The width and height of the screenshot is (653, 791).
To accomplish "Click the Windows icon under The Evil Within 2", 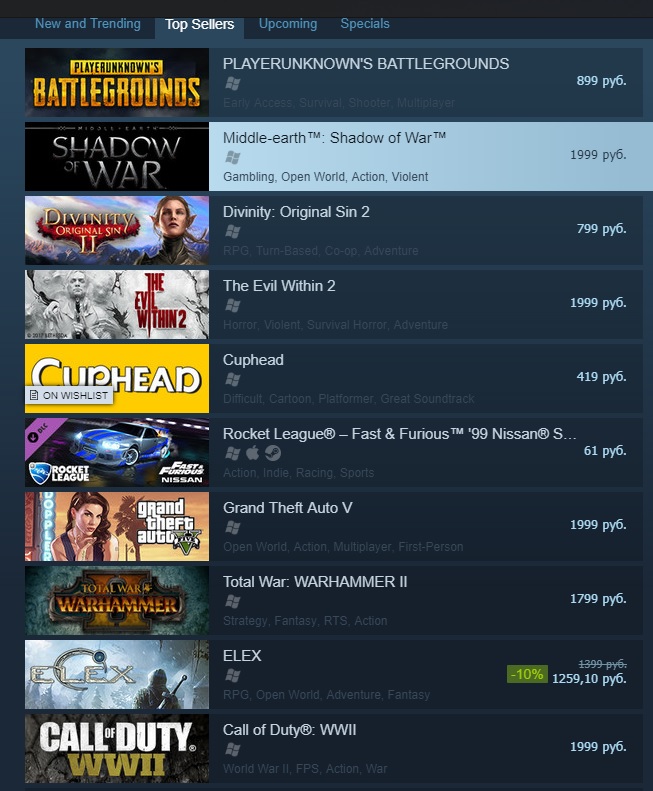I will [232, 305].
